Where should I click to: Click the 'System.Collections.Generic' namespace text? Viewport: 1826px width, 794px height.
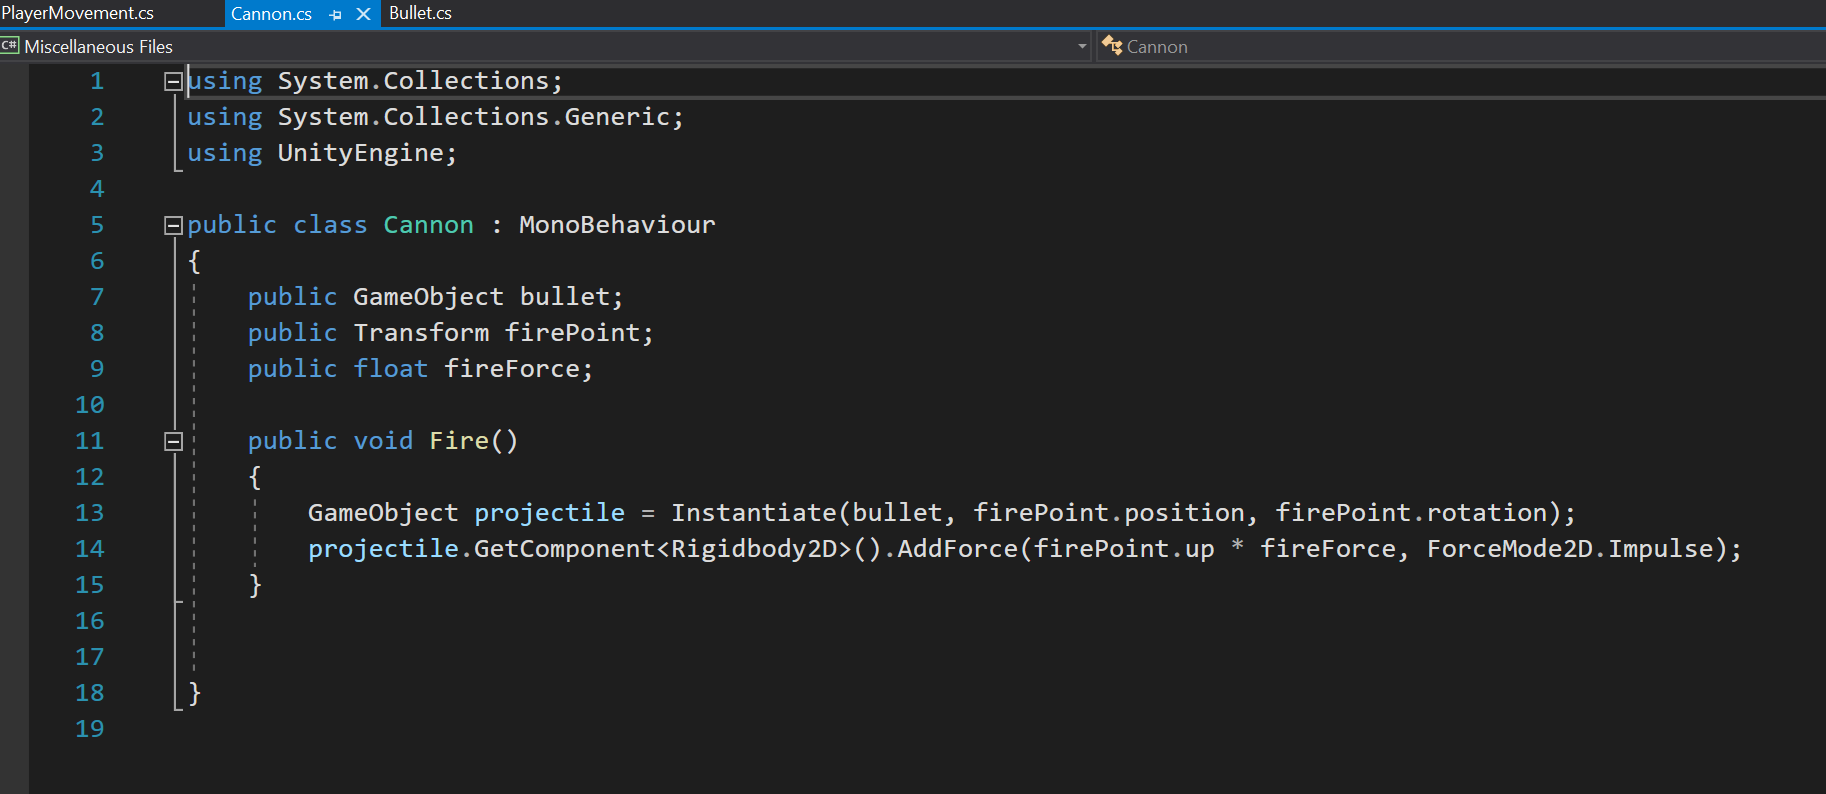pyautogui.click(x=474, y=117)
